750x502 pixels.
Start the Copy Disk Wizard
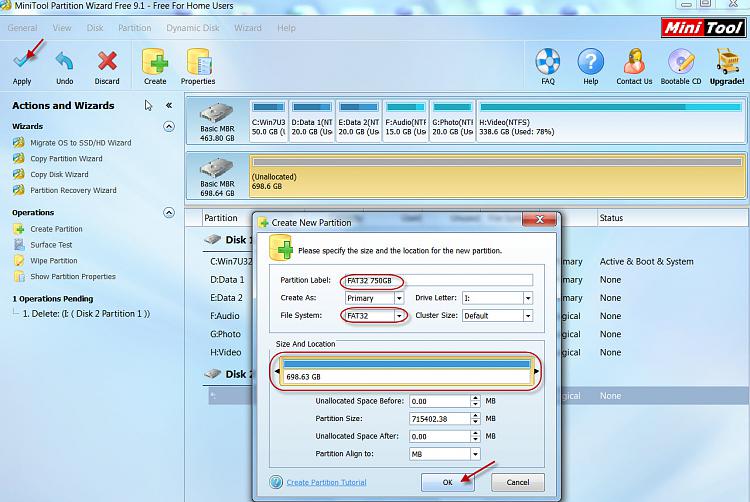(x=59, y=174)
